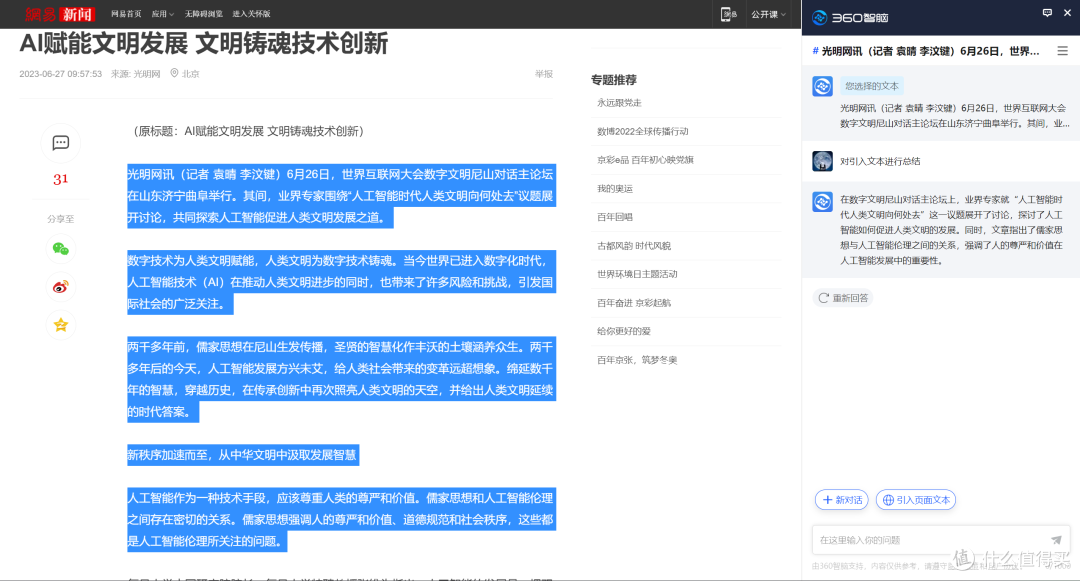Click the highlighted subheading 新秩序加速而至
The width and height of the screenshot is (1080, 581).
(x=242, y=454)
